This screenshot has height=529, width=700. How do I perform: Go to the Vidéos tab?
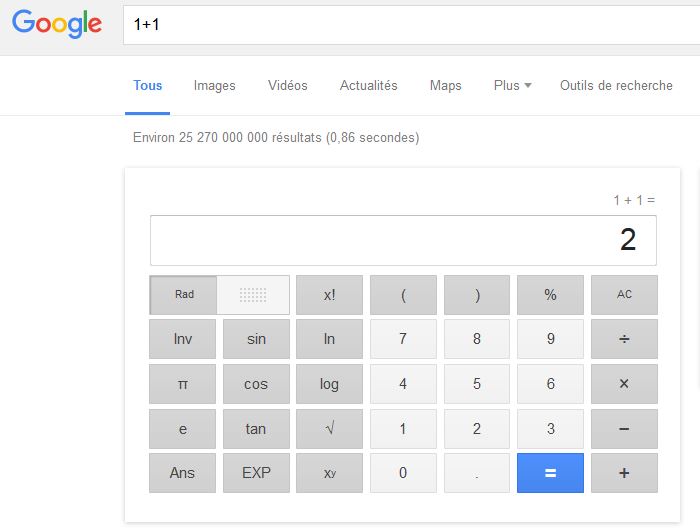coord(288,86)
